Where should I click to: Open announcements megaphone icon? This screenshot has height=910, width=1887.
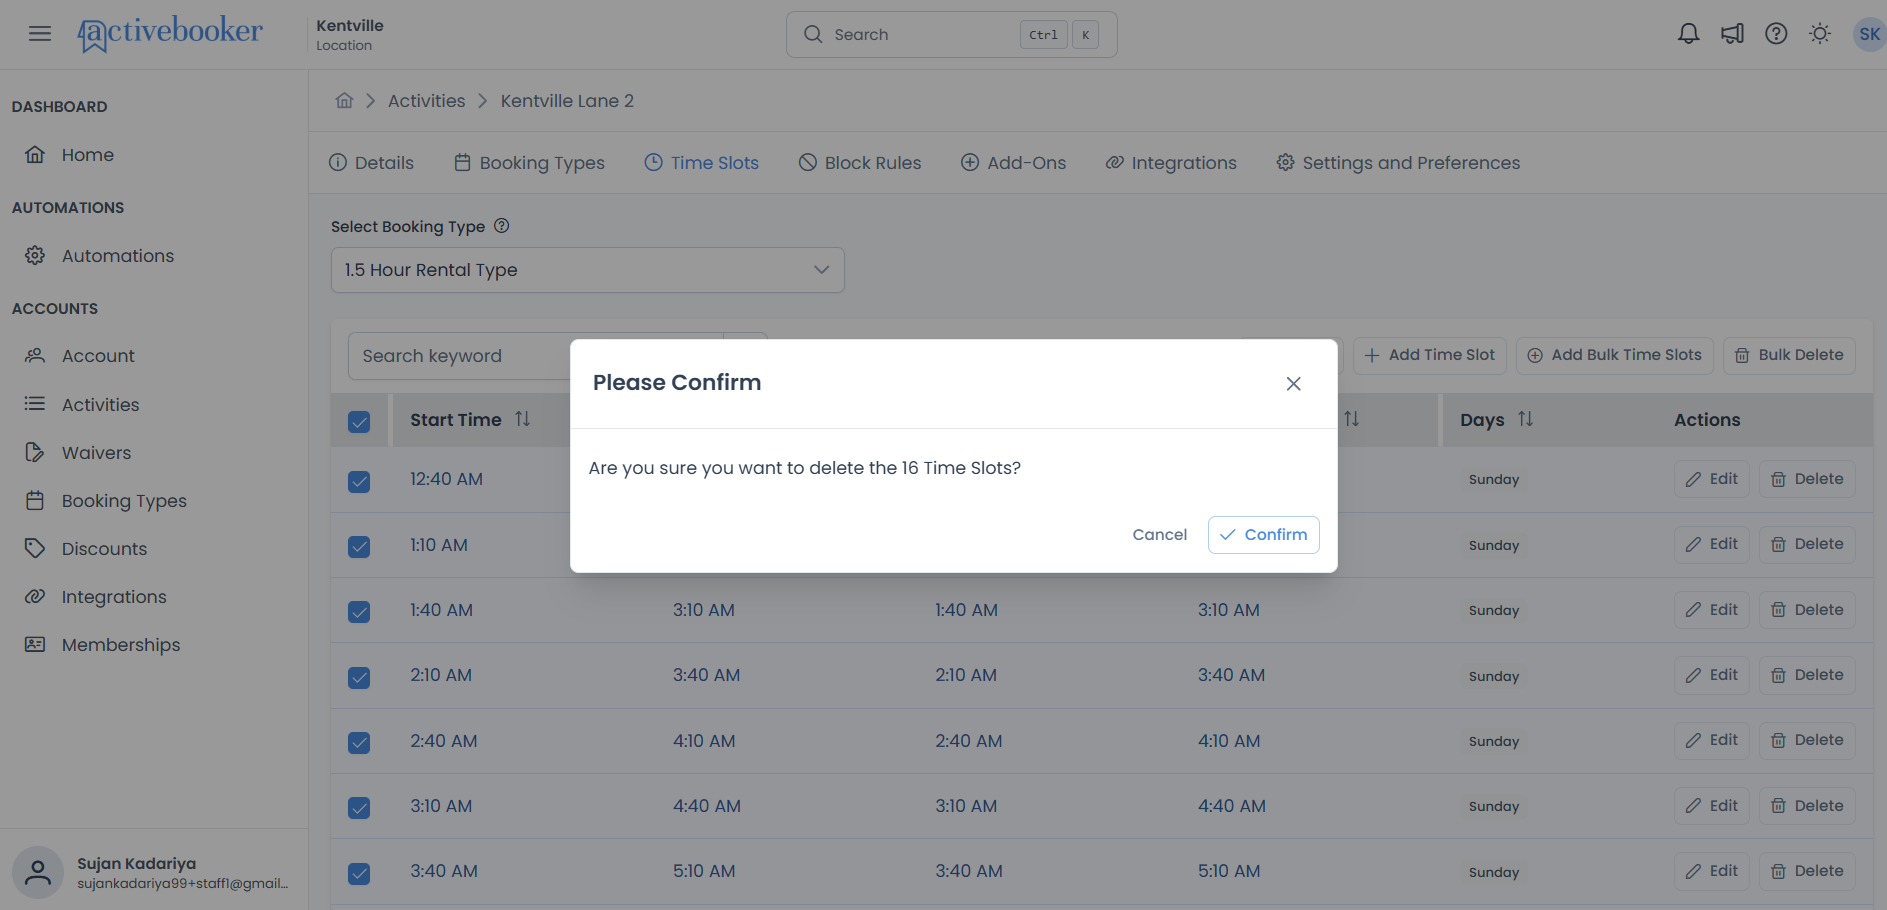click(1732, 34)
